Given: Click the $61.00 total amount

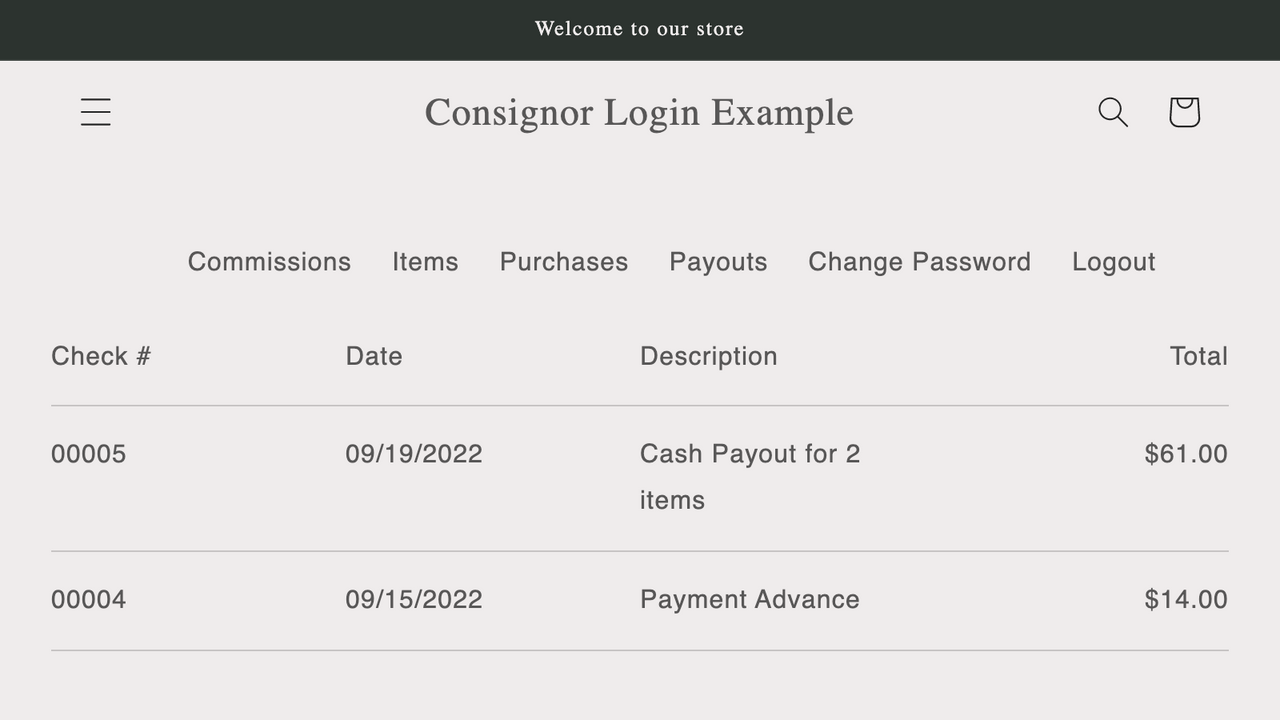Looking at the screenshot, I should pyautogui.click(x=1186, y=454).
